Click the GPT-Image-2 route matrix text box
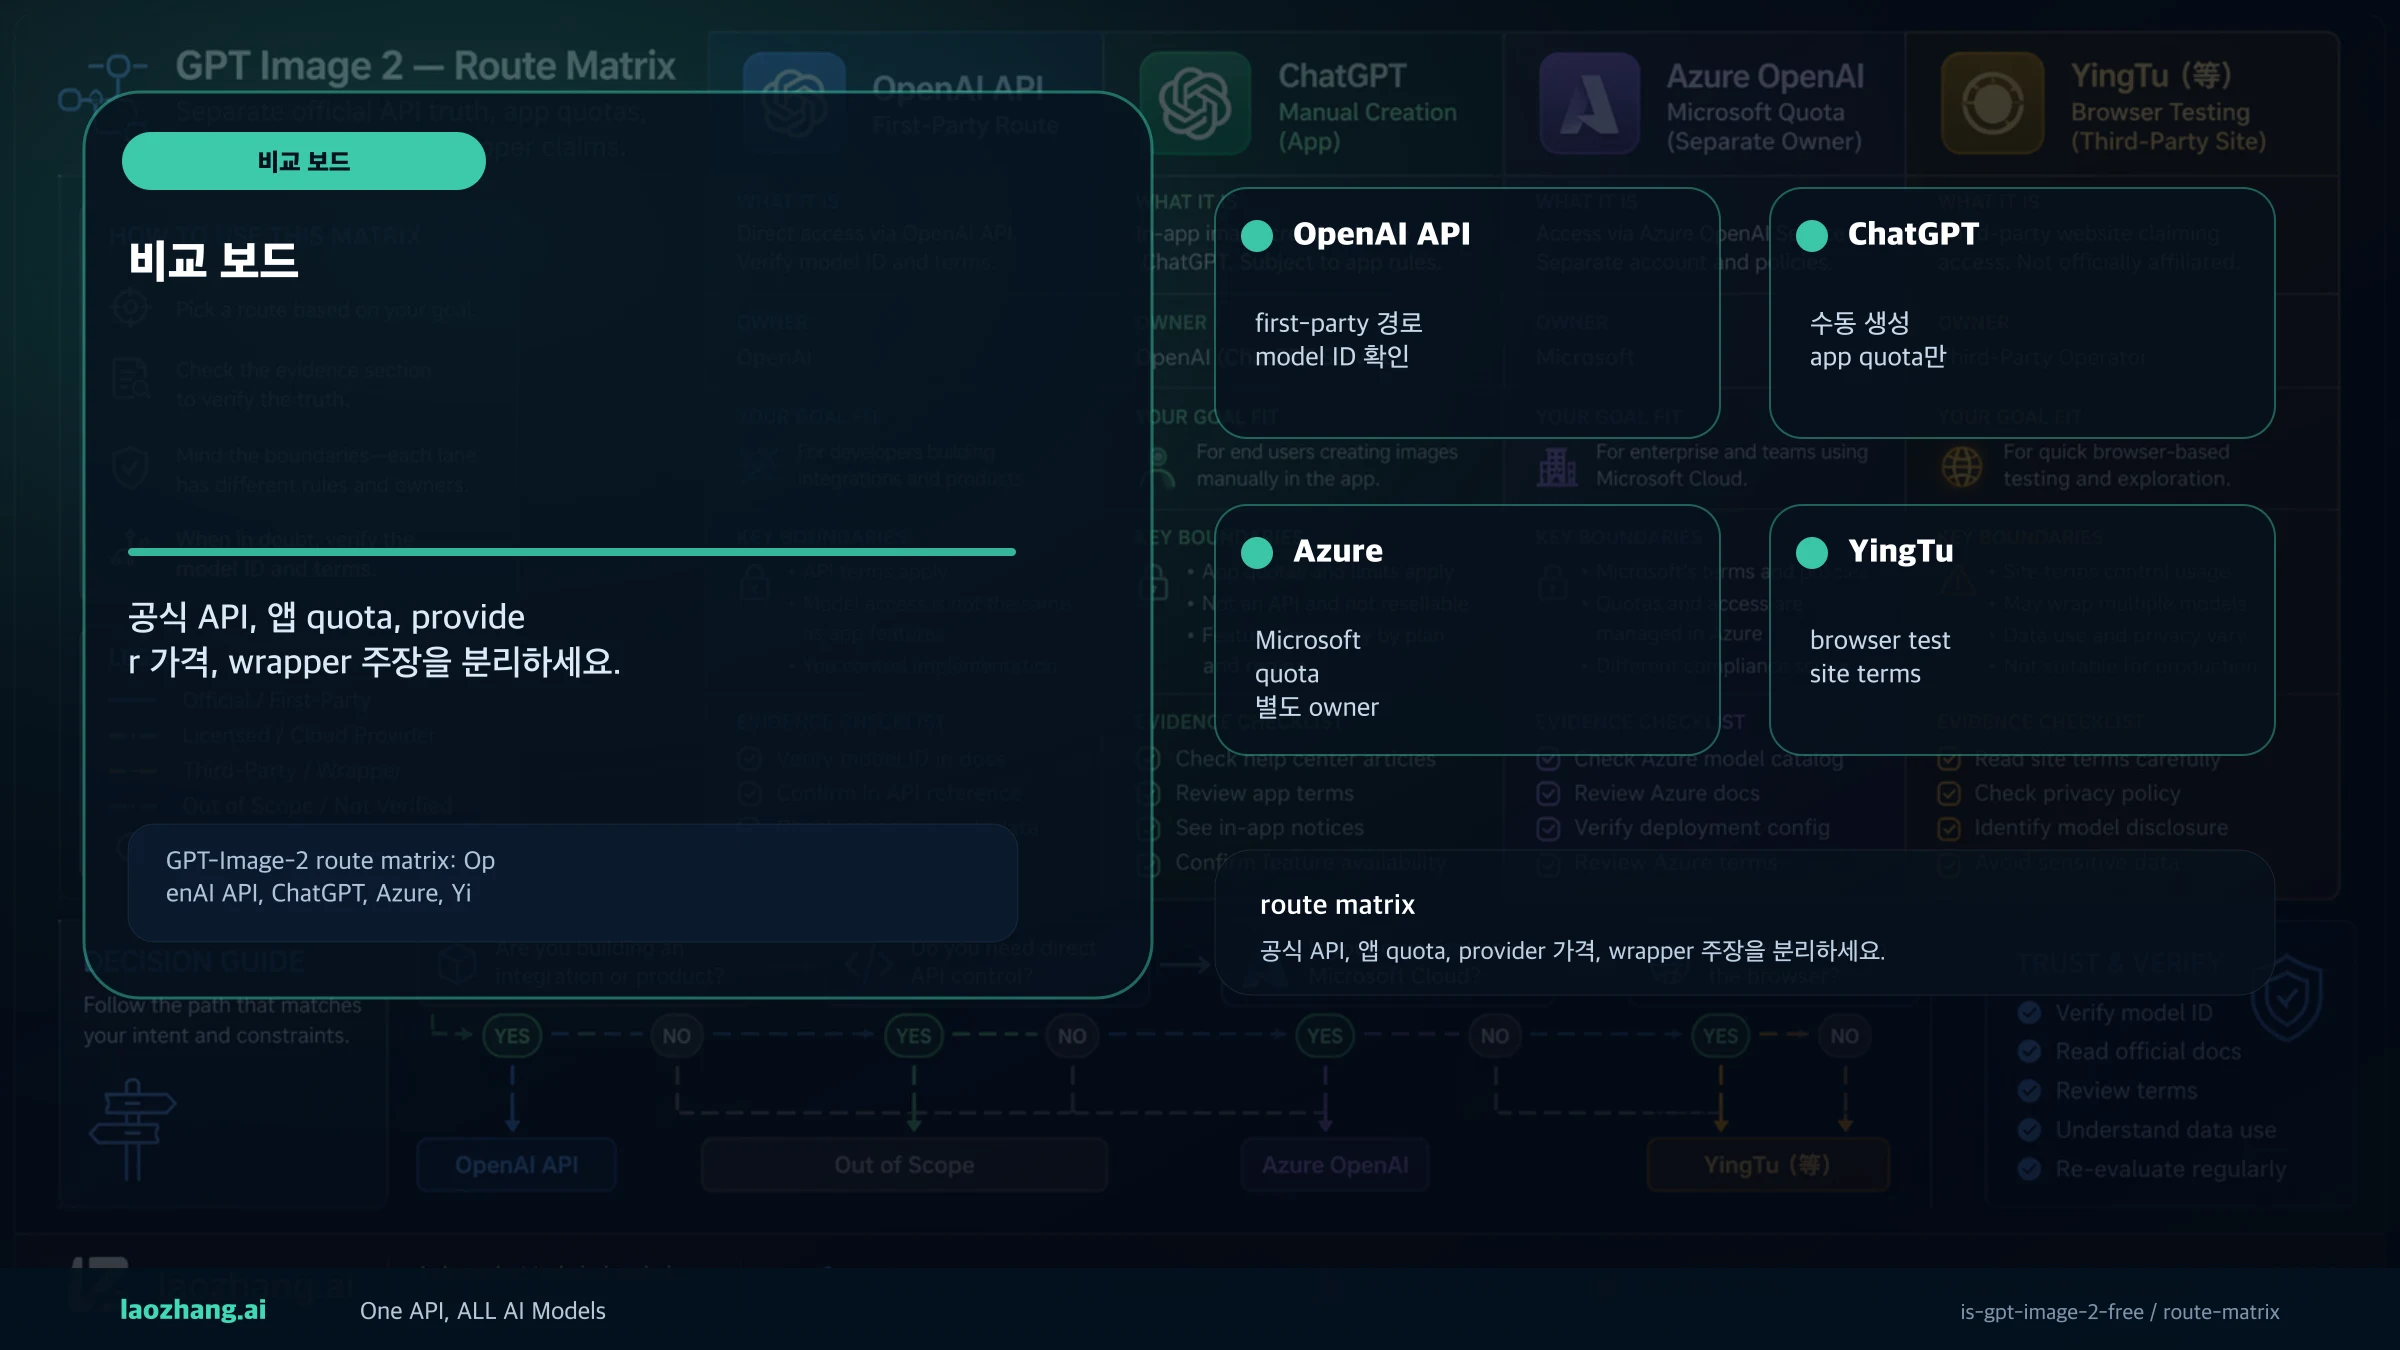The height and width of the screenshot is (1350, 2400). click(x=573, y=882)
